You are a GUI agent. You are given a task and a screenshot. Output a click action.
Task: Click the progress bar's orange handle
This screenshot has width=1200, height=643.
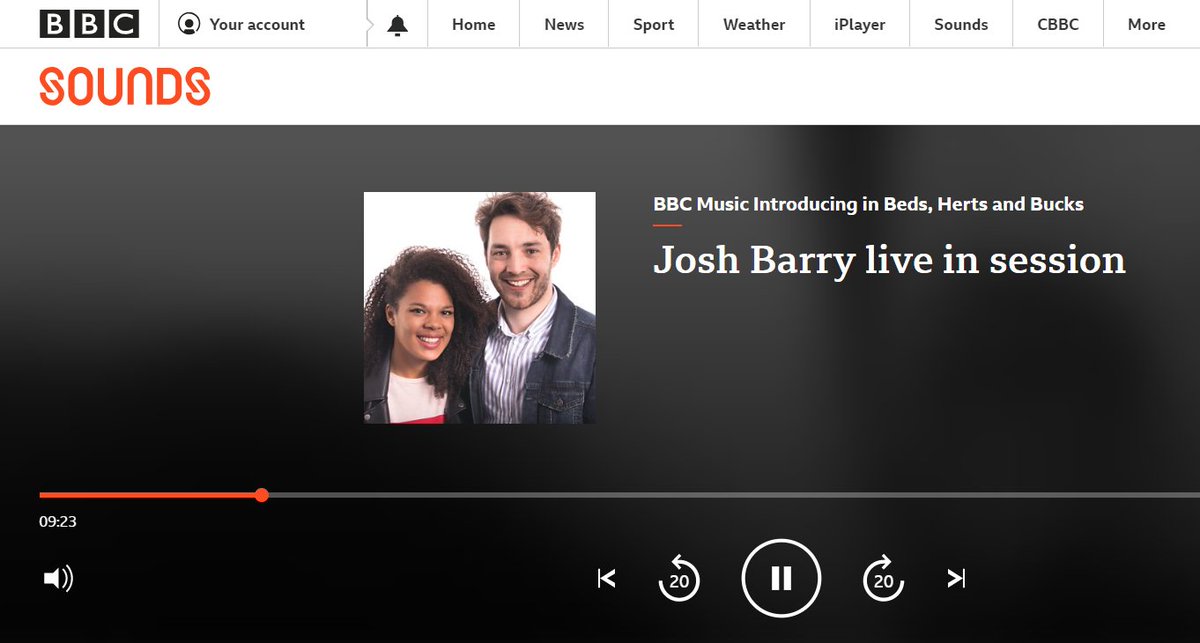261,495
